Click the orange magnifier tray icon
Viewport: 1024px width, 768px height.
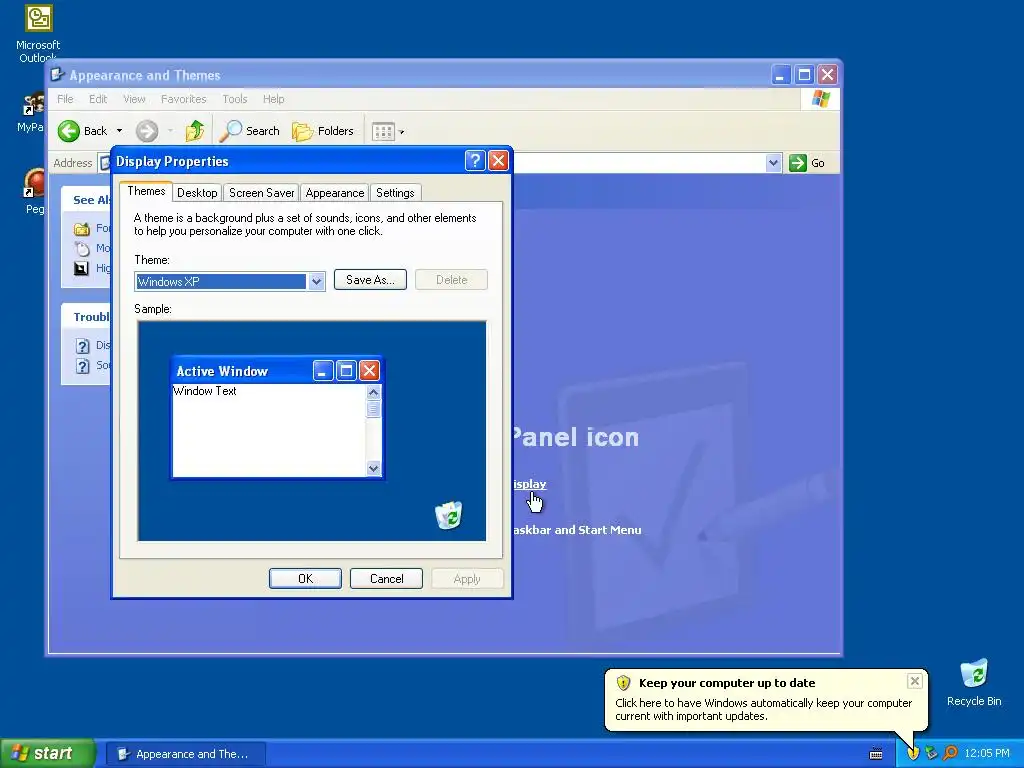(950, 753)
